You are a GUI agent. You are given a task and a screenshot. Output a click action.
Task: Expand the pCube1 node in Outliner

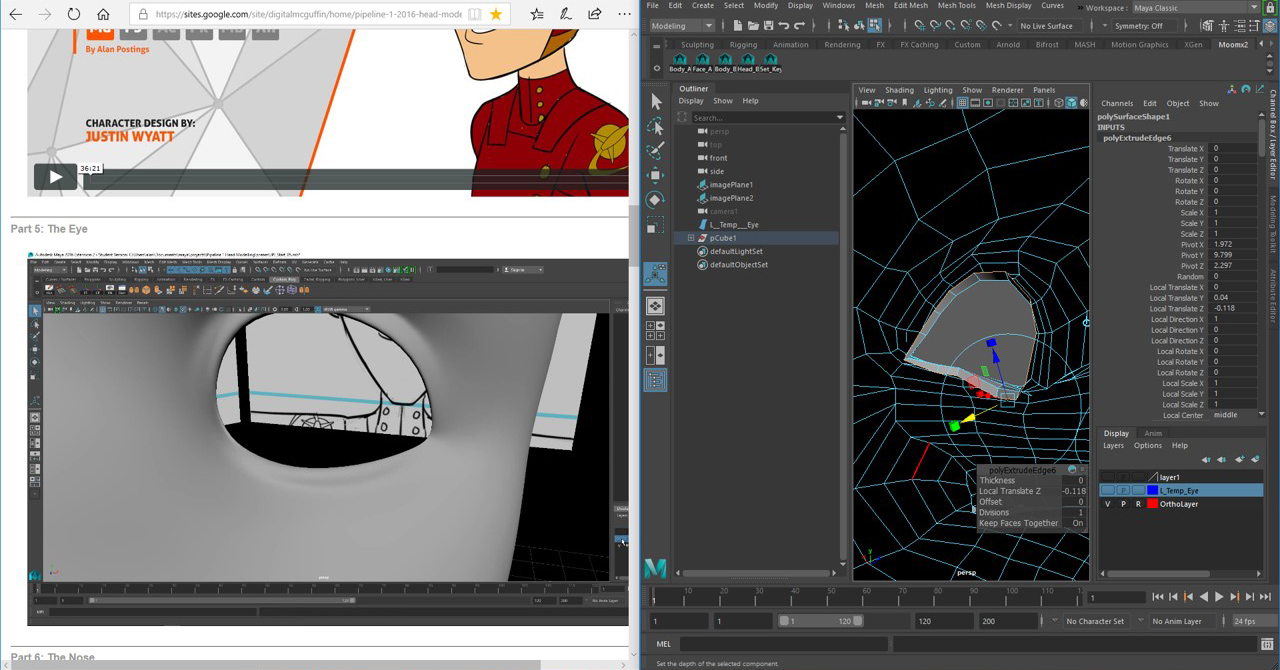[690, 238]
